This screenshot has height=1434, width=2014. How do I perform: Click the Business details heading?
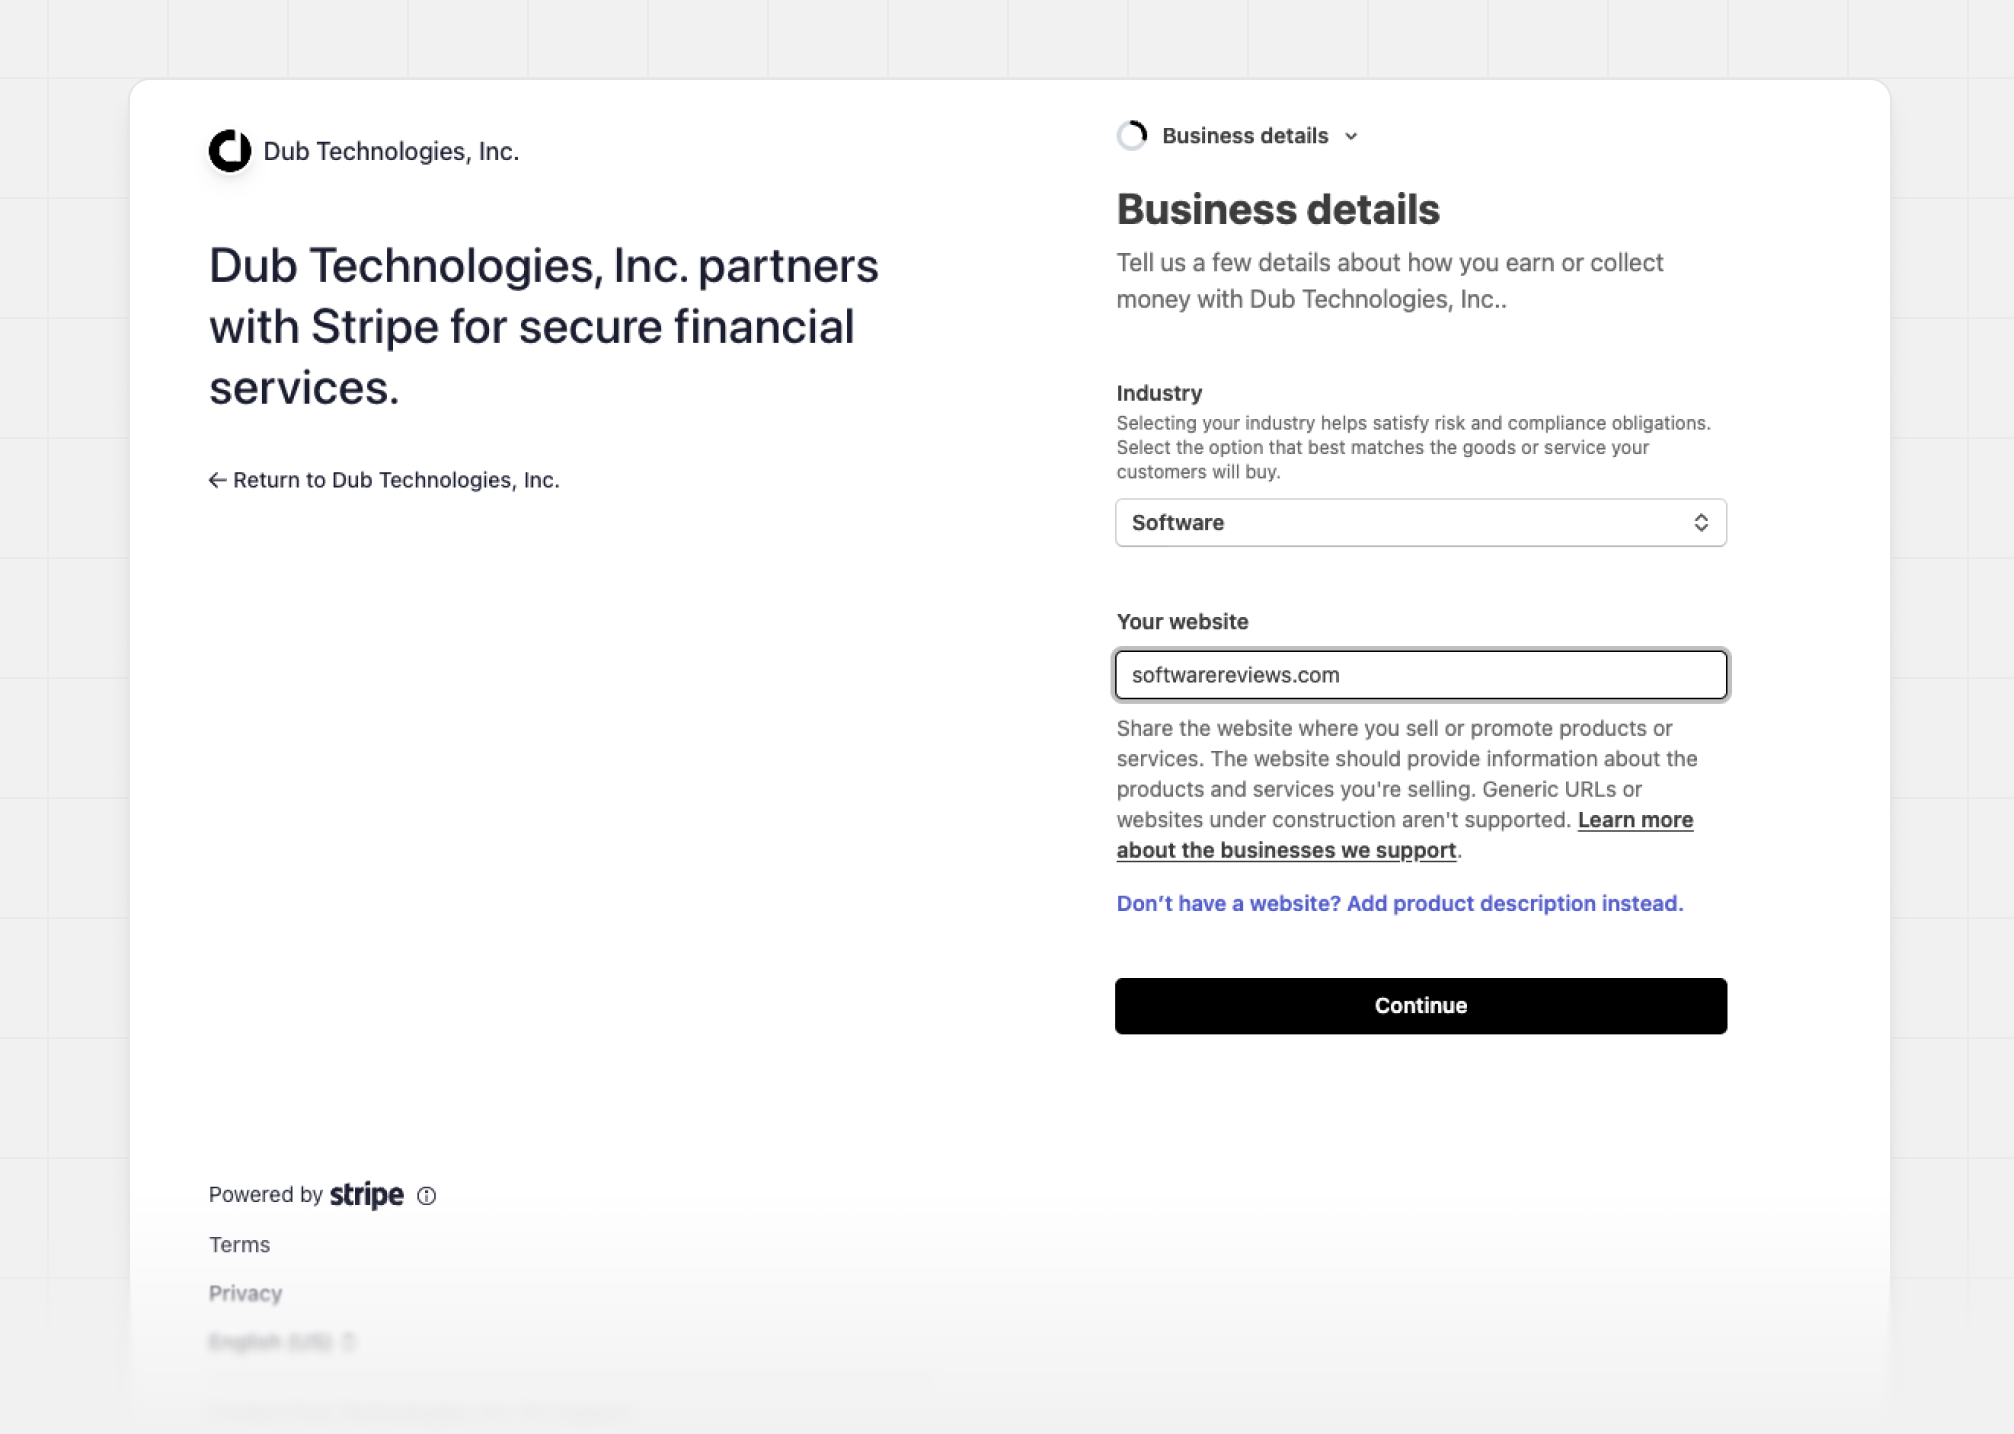click(1278, 210)
